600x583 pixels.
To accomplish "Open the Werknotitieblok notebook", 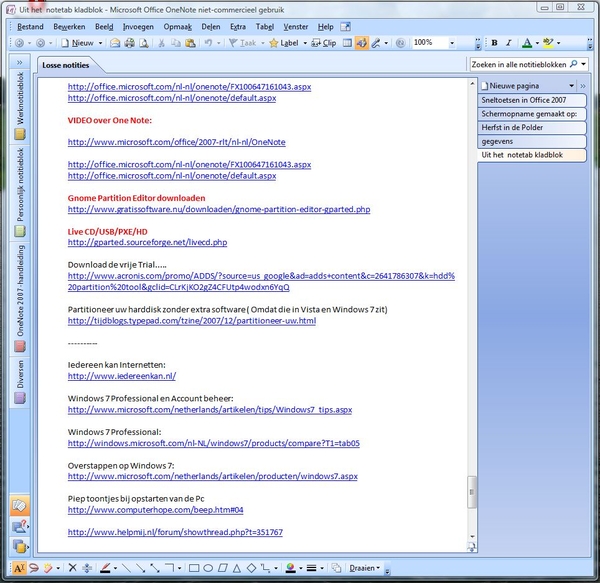I will (x=20, y=105).
